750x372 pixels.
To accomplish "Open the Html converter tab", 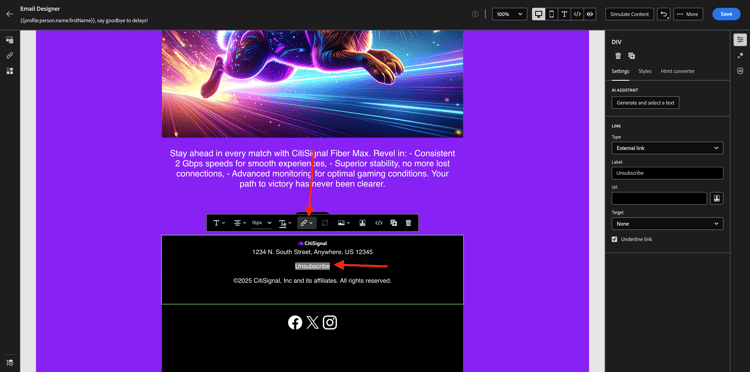I will pyautogui.click(x=677, y=71).
